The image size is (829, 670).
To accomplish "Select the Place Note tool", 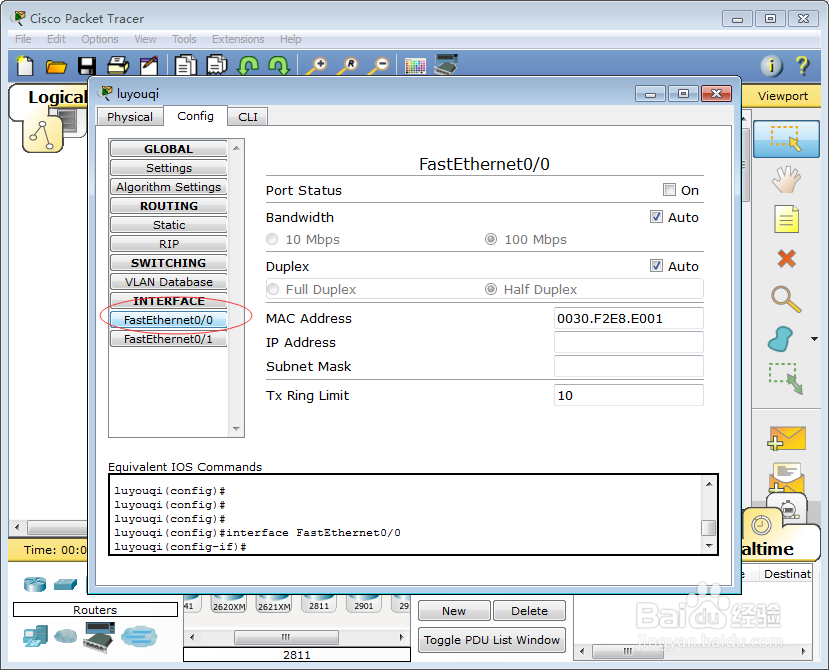I will click(x=786, y=218).
